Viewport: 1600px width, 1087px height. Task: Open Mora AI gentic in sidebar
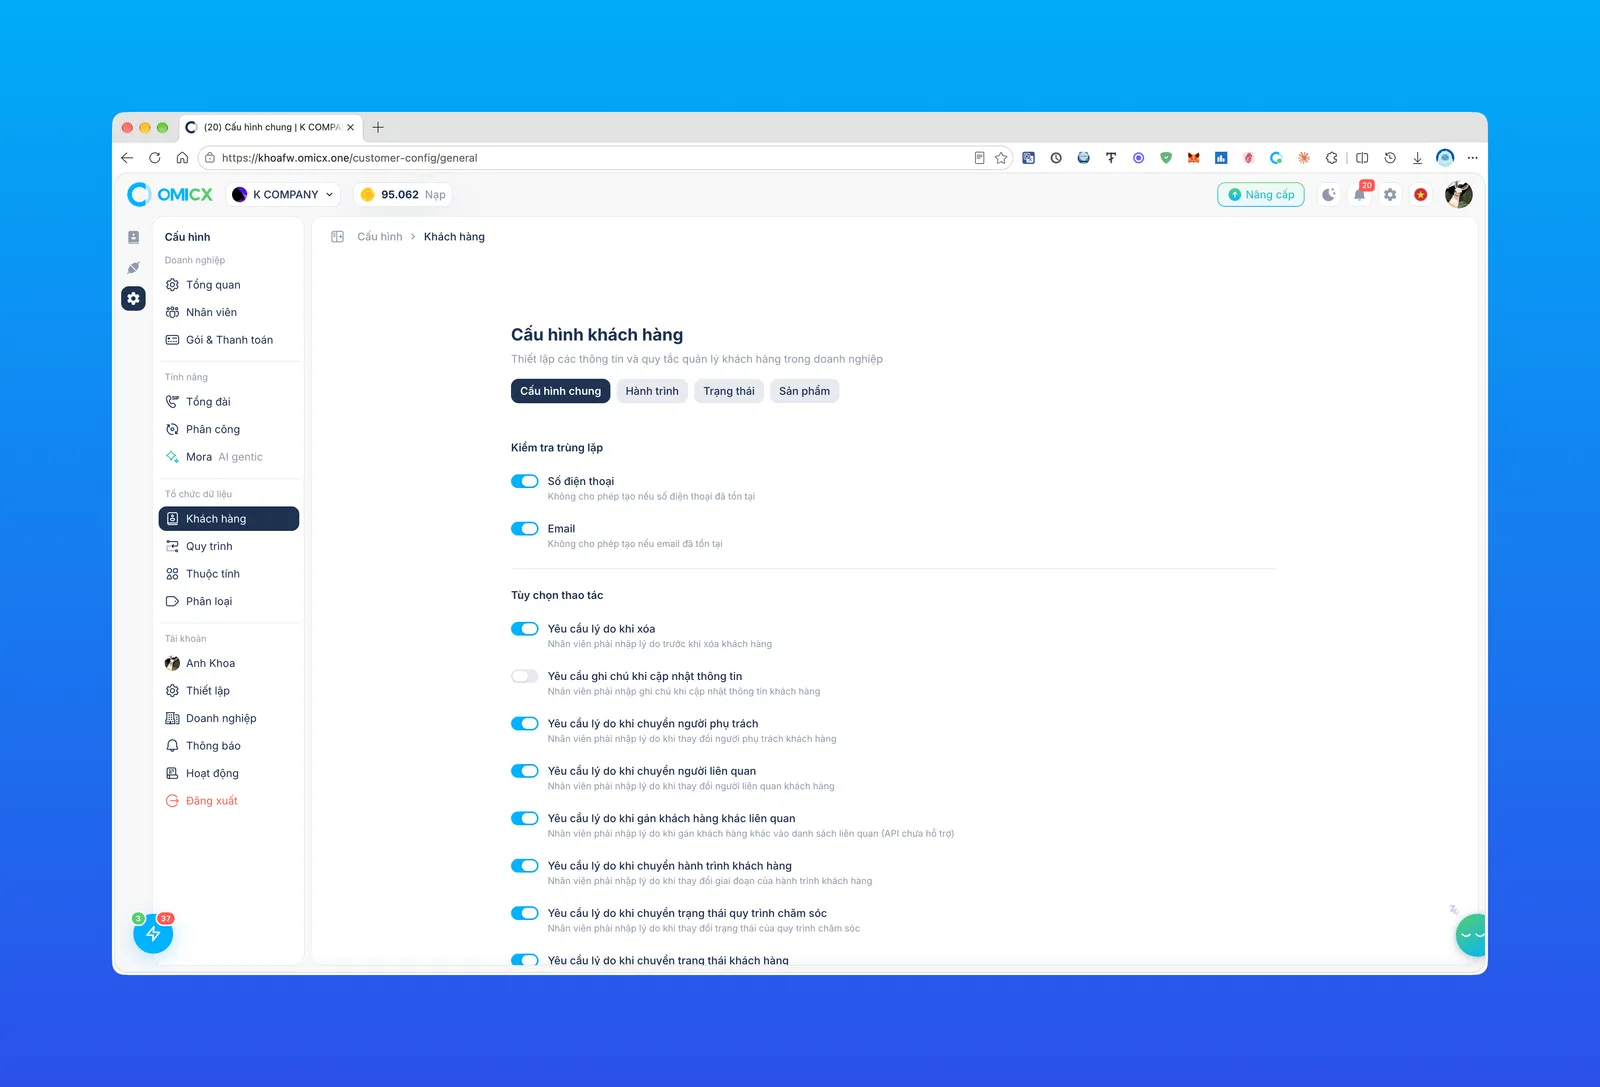coord(229,457)
